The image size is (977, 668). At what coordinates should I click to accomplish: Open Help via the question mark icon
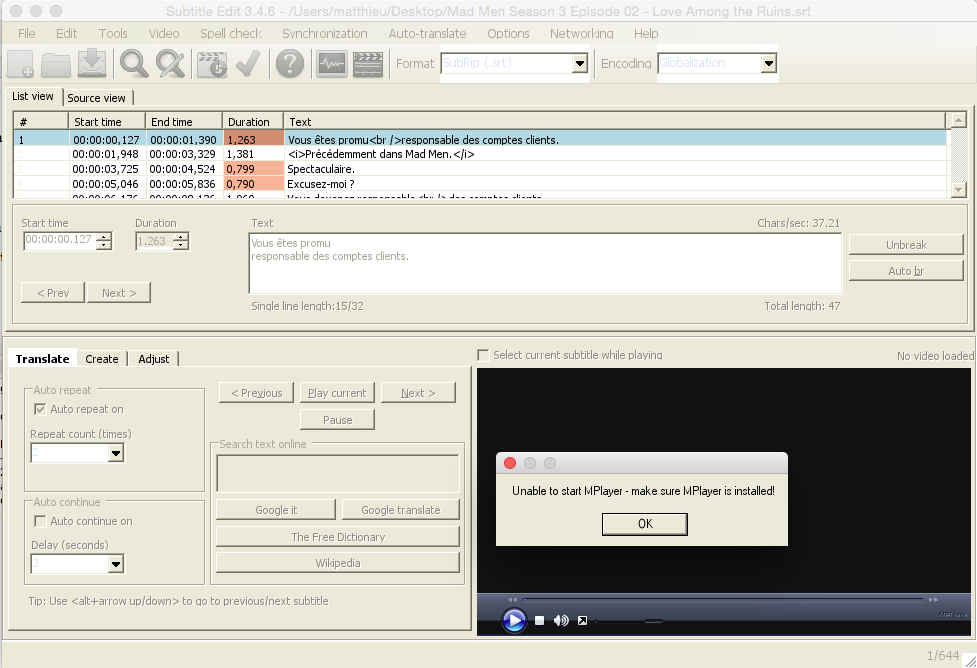288,63
